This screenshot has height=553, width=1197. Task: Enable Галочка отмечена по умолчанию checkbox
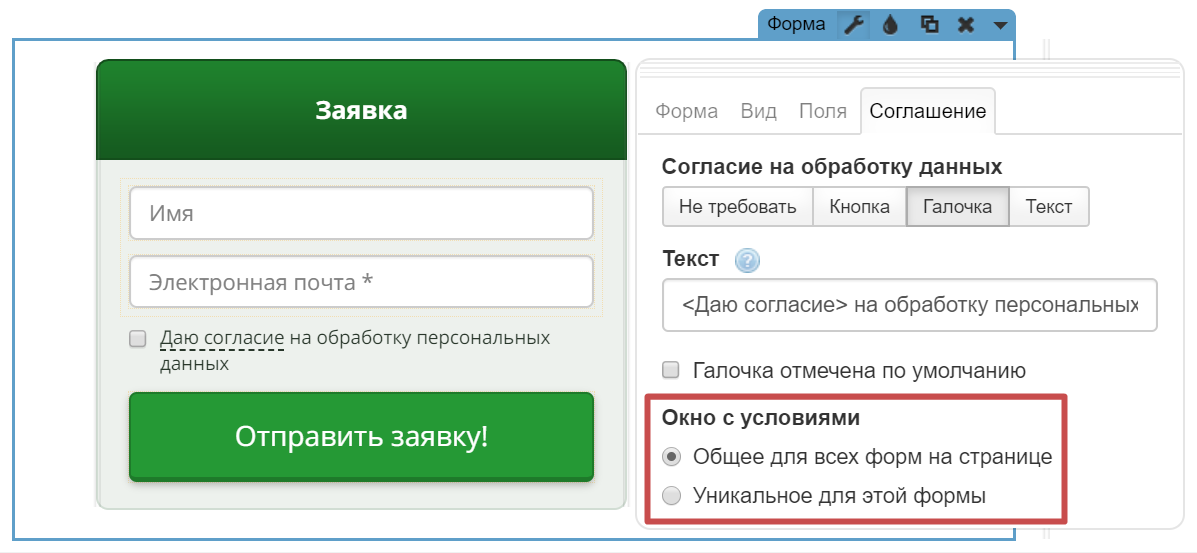click(x=672, y=371)
